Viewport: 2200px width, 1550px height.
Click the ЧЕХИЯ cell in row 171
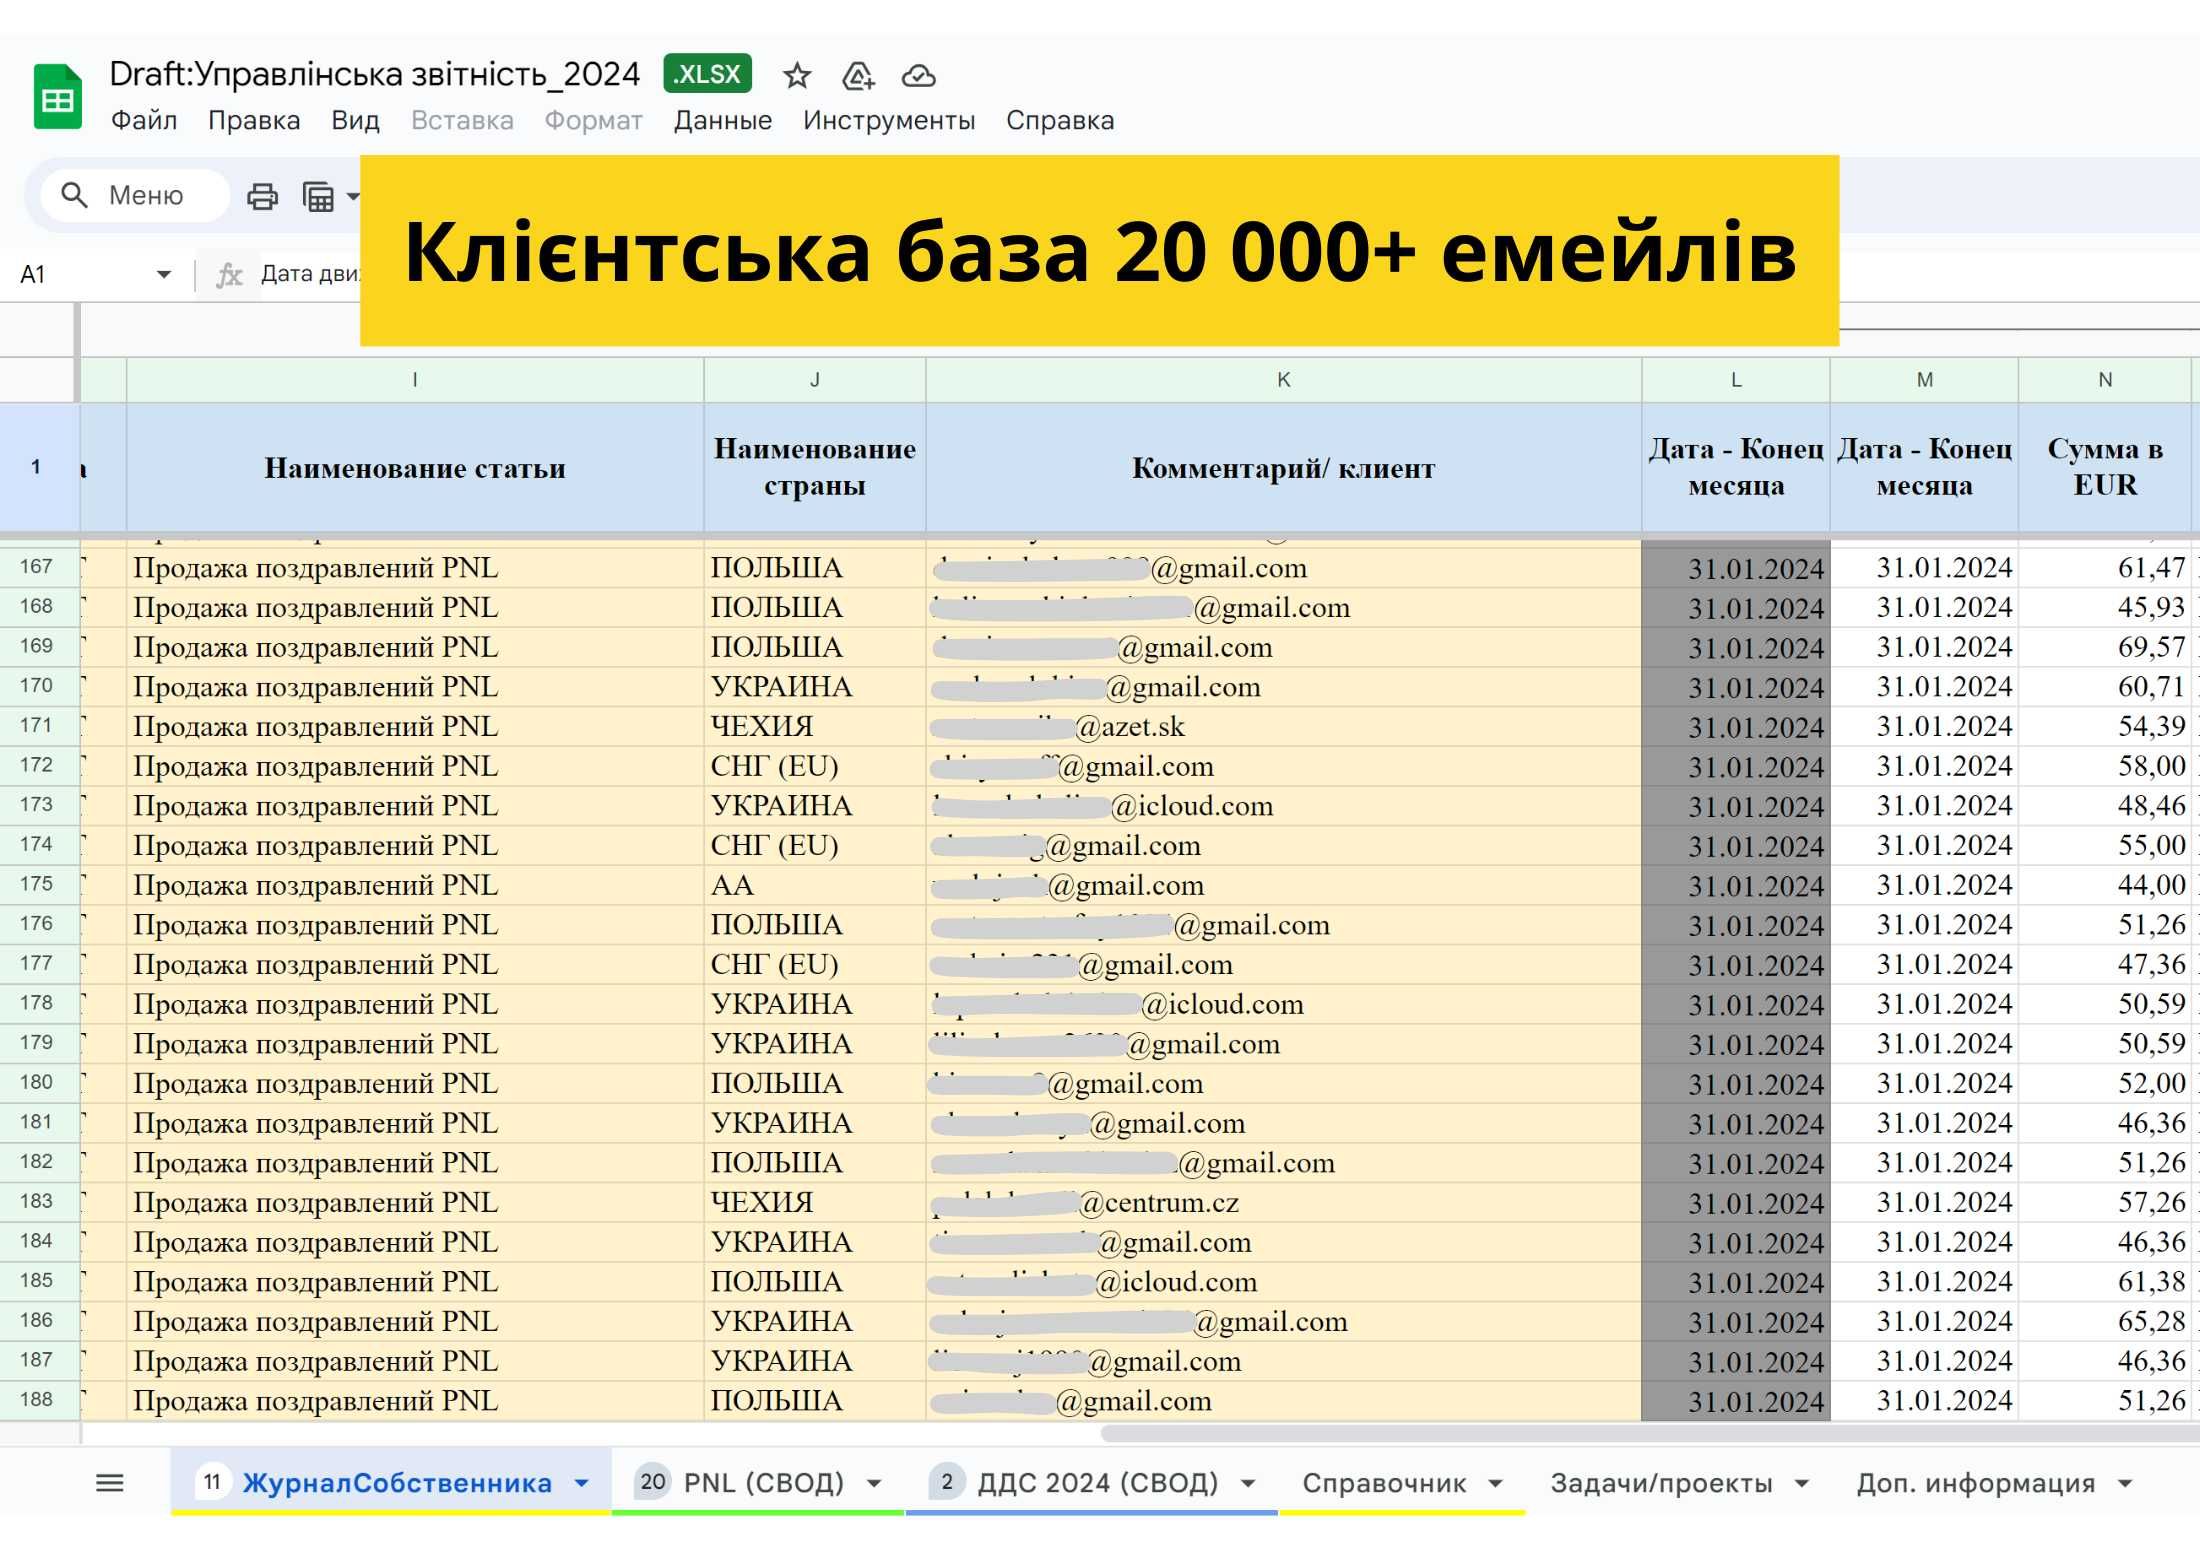[815, 727]
